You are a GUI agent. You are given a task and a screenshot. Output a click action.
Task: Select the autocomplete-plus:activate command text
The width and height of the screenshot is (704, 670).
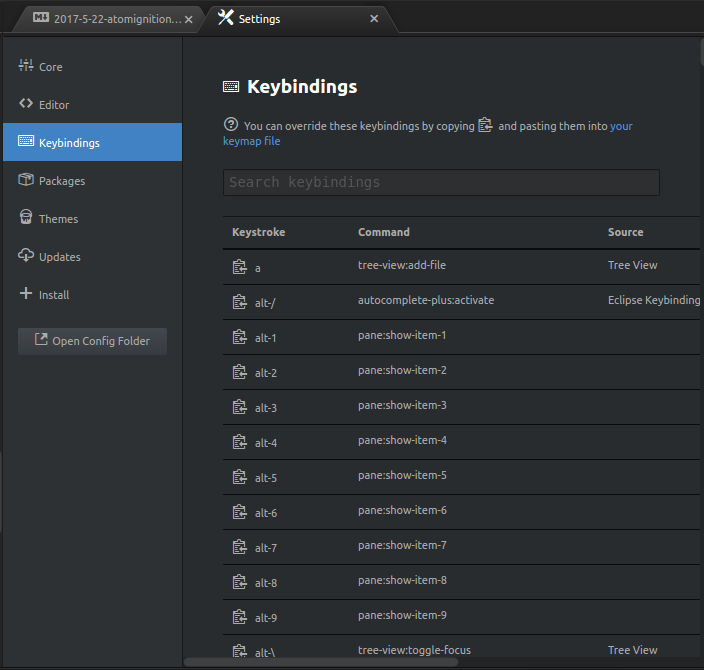pos(426,300)
